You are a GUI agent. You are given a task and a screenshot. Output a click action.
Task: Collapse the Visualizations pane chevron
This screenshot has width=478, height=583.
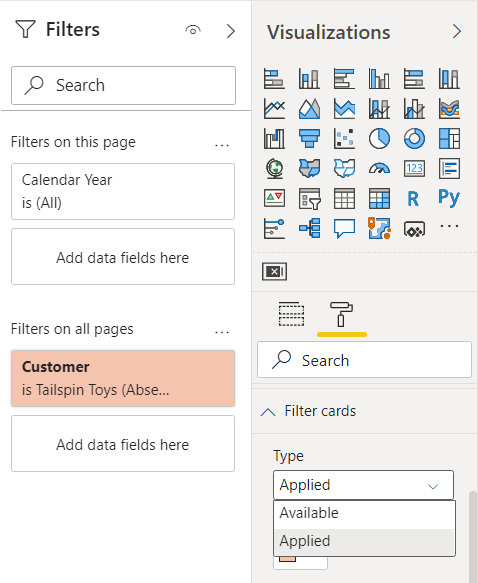coord(456,31)
